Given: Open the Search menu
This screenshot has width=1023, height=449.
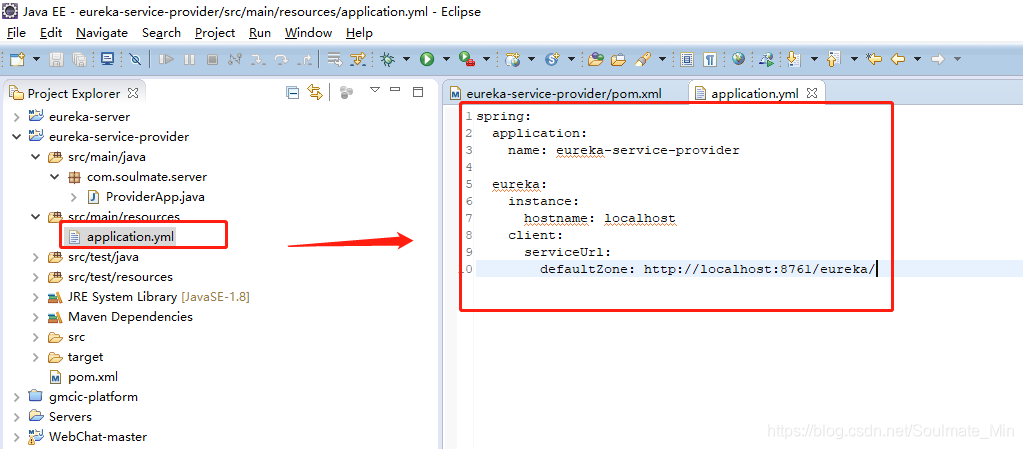Looking at the screenshot, I should pyautogui.click(x=161, y=33).
